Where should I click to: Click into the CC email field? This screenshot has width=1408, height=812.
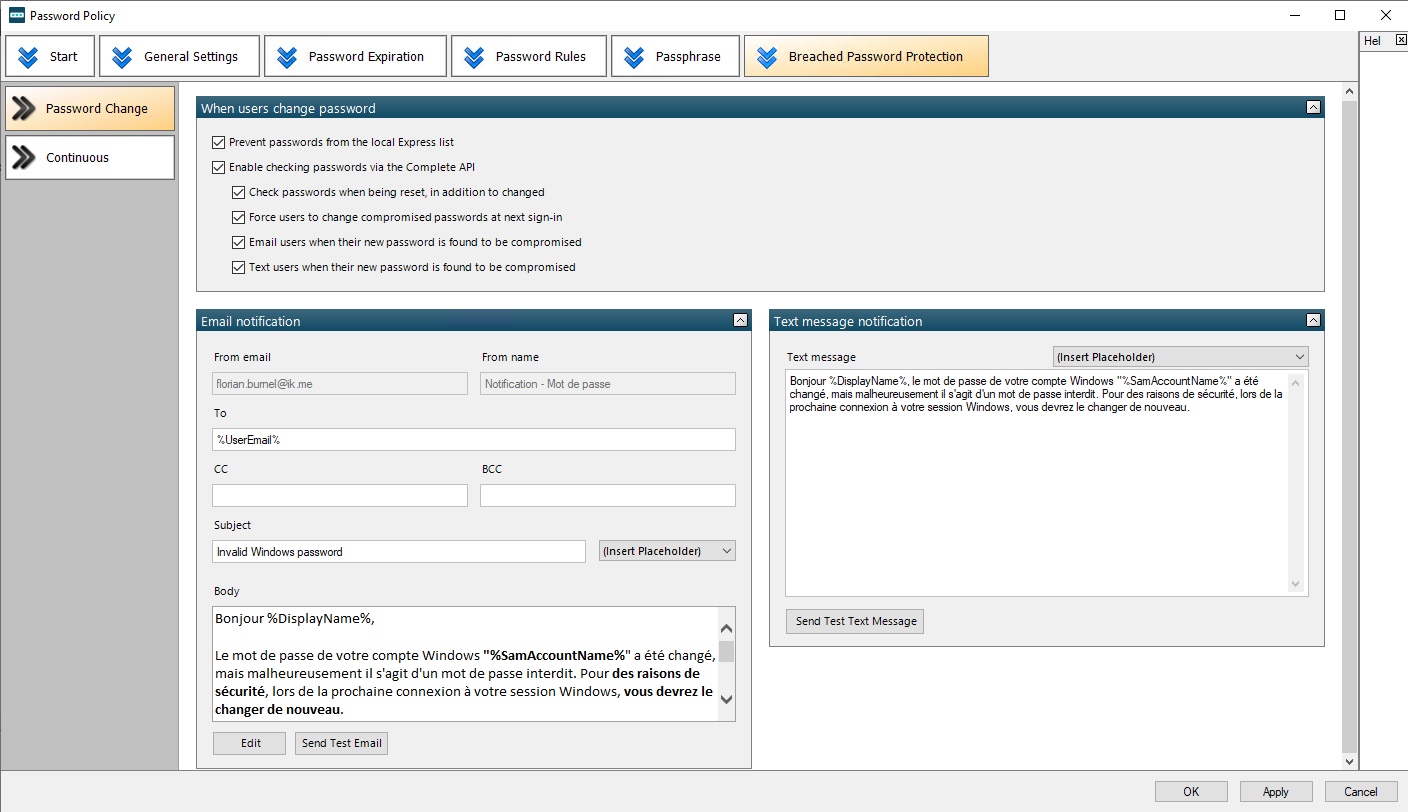339,496
